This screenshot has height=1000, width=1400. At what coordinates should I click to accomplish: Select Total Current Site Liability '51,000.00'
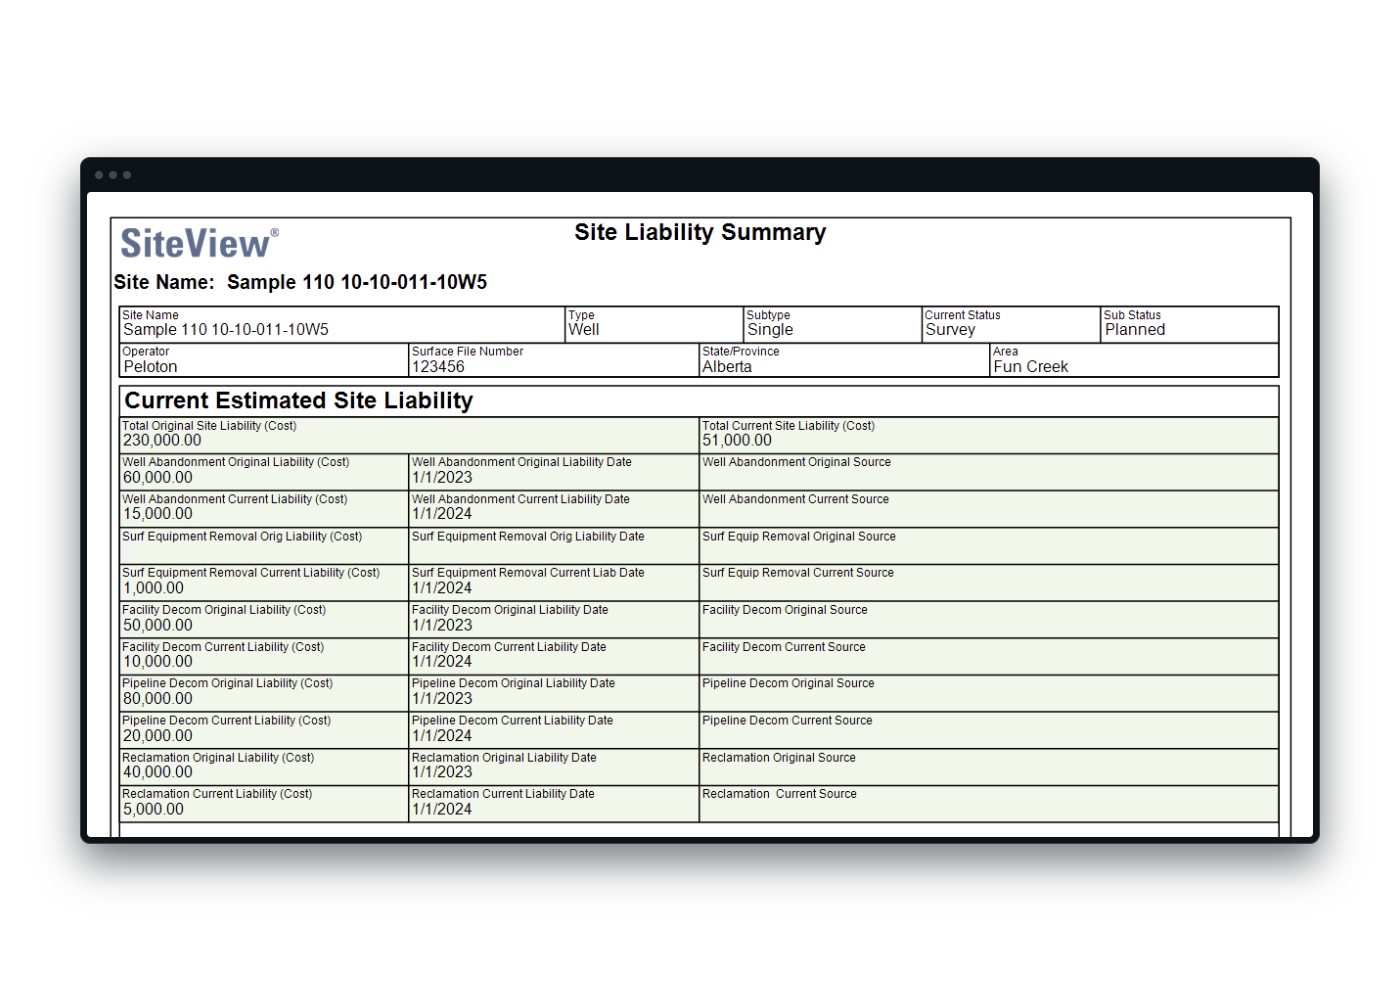pyautogui.click(x=737, y=441)
